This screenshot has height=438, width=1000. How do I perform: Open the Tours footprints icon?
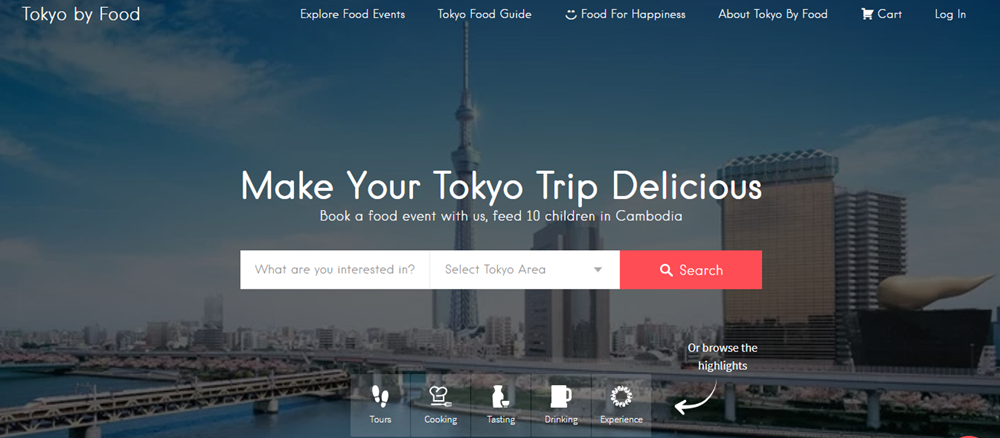(x=380, y=396)
